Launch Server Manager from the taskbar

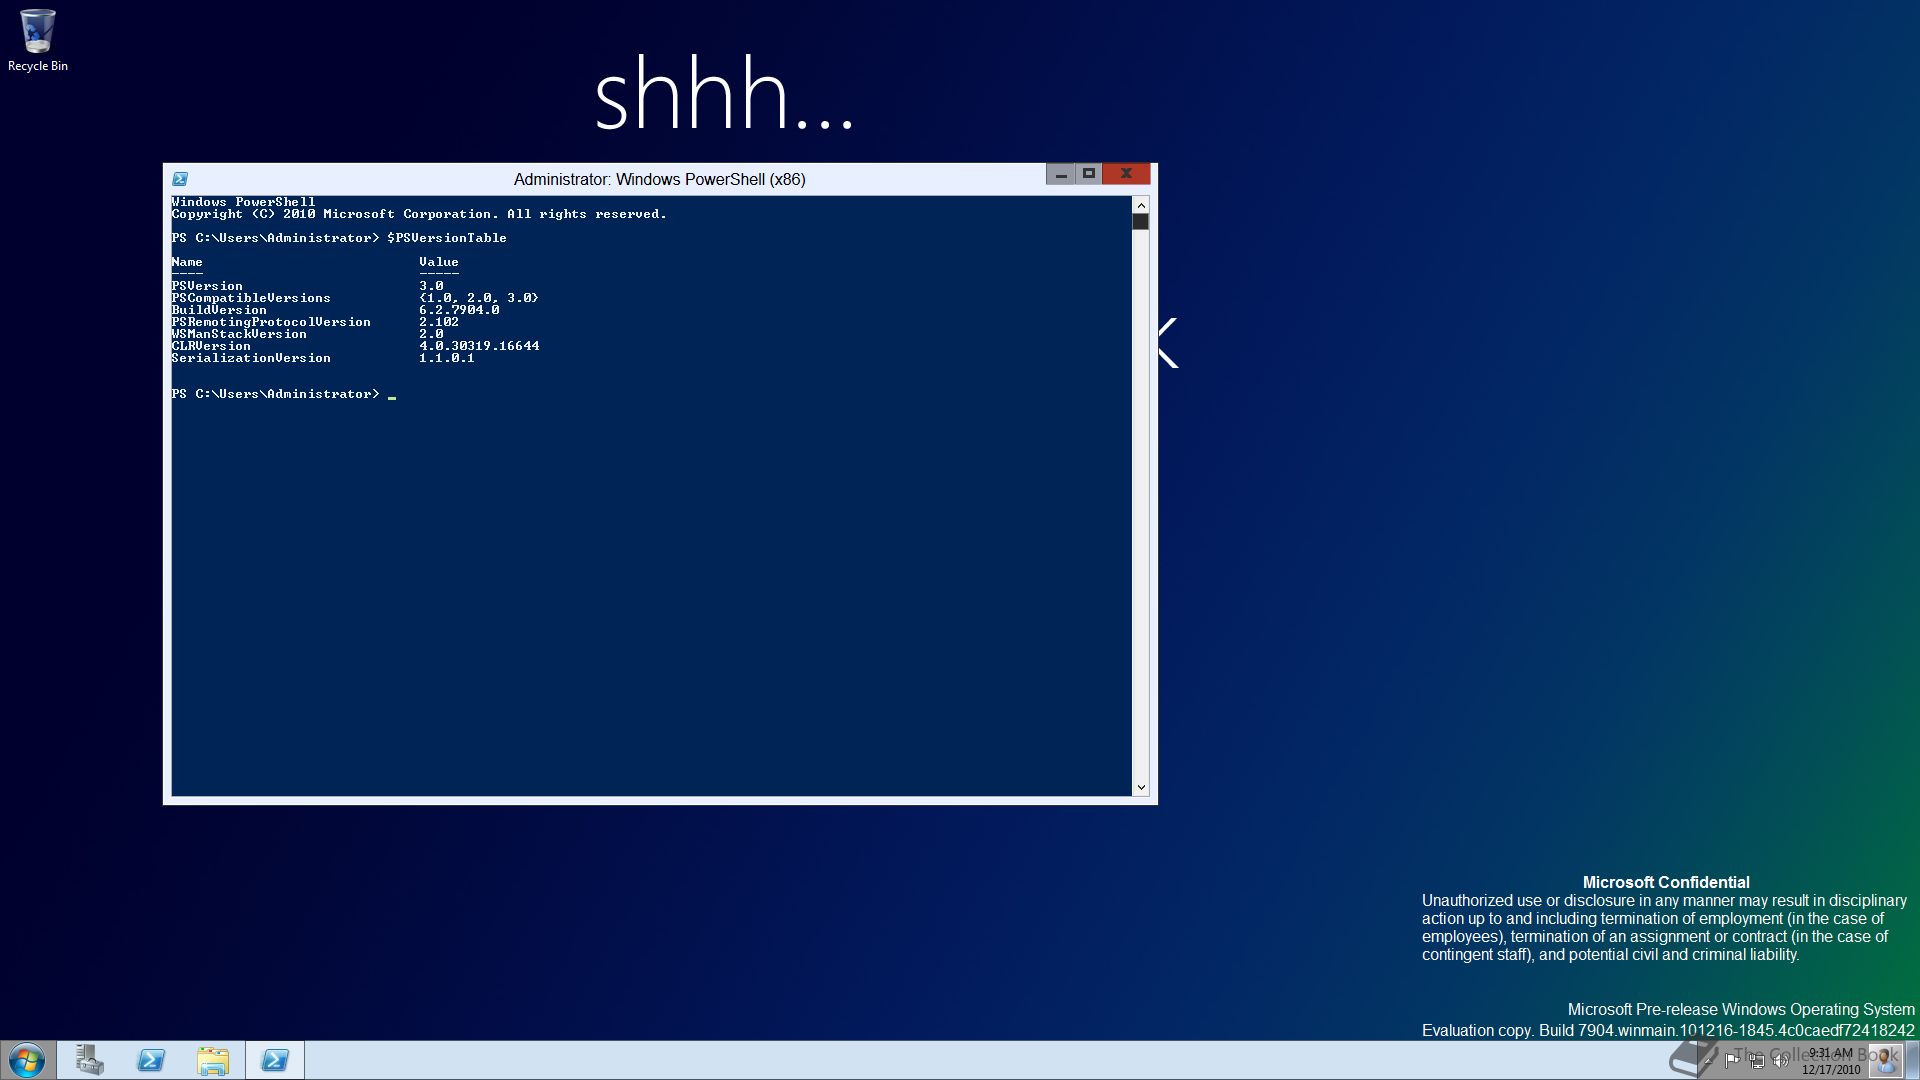[x=89, y=1060]
